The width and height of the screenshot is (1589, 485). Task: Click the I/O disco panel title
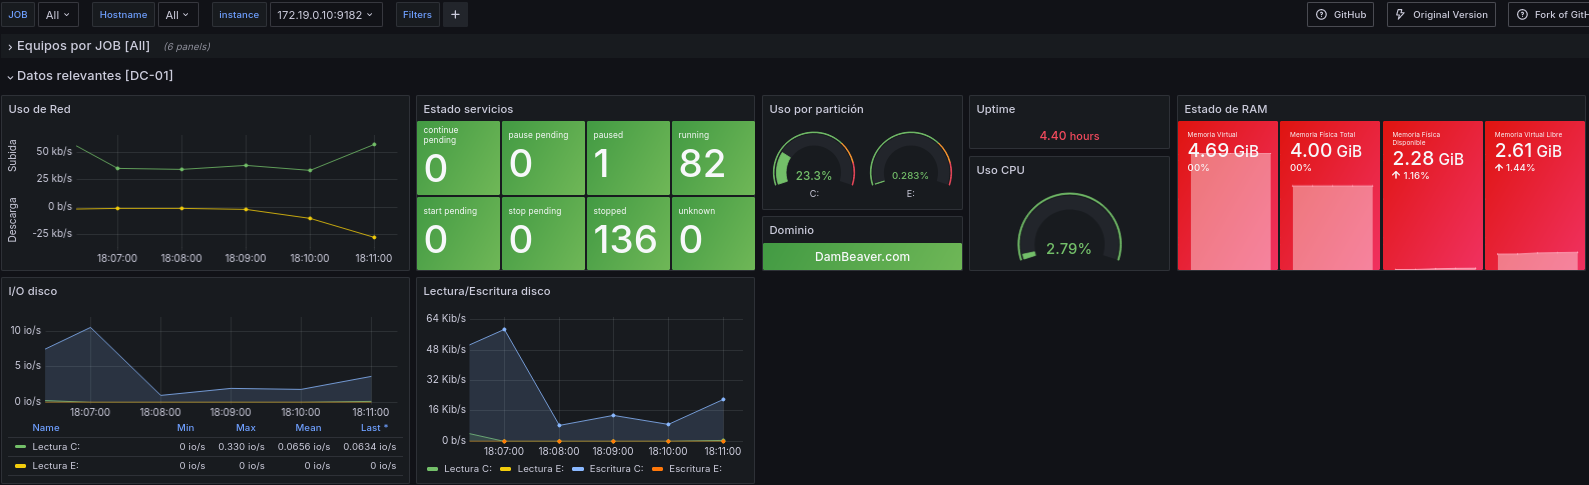(33, 291)
